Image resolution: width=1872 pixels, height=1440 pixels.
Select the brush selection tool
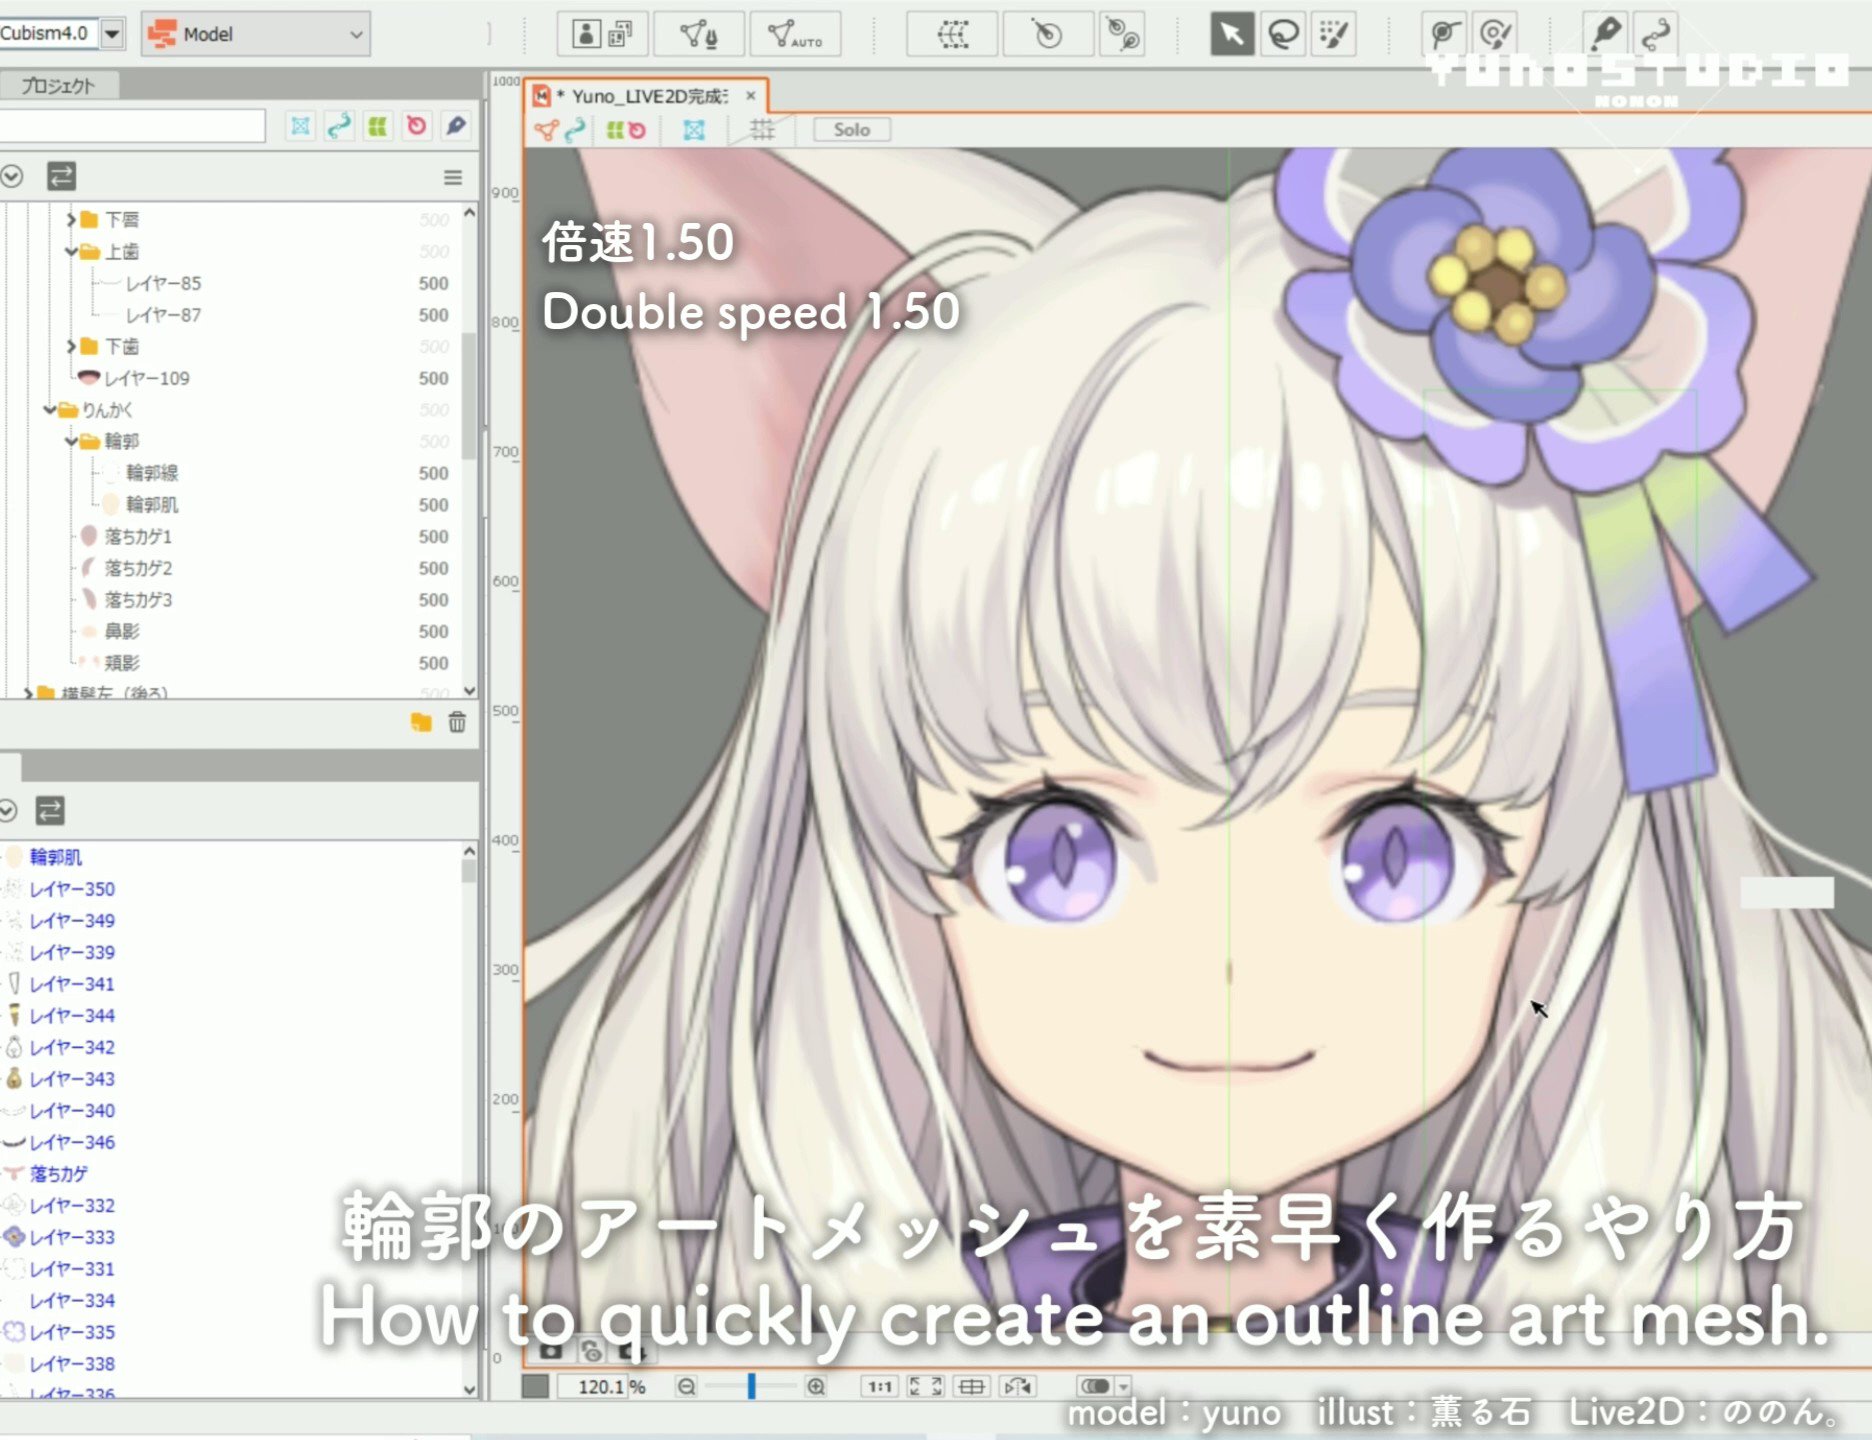coord(1334,35)
